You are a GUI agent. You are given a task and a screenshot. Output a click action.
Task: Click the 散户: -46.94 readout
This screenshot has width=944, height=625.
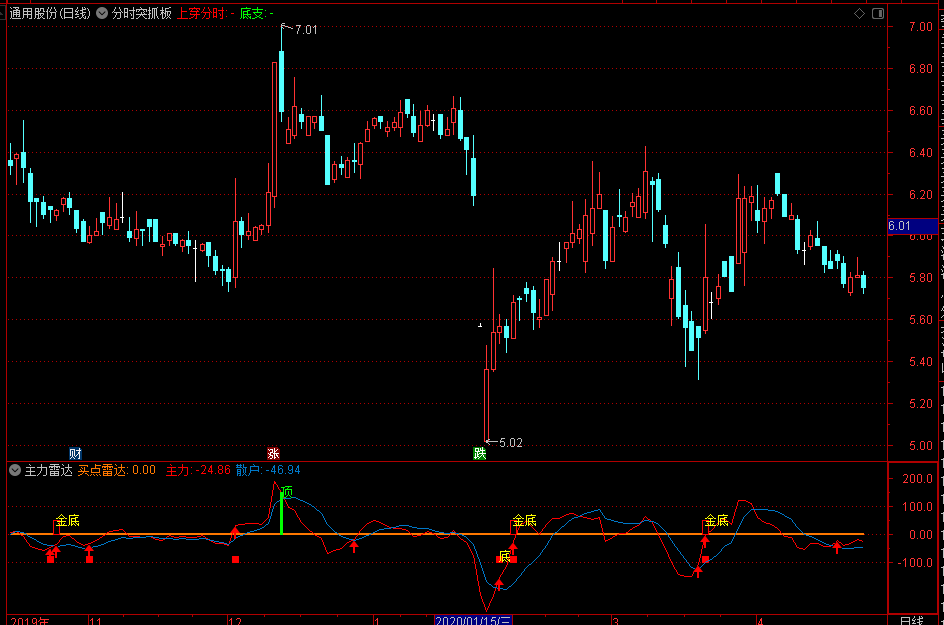(268, 470)
